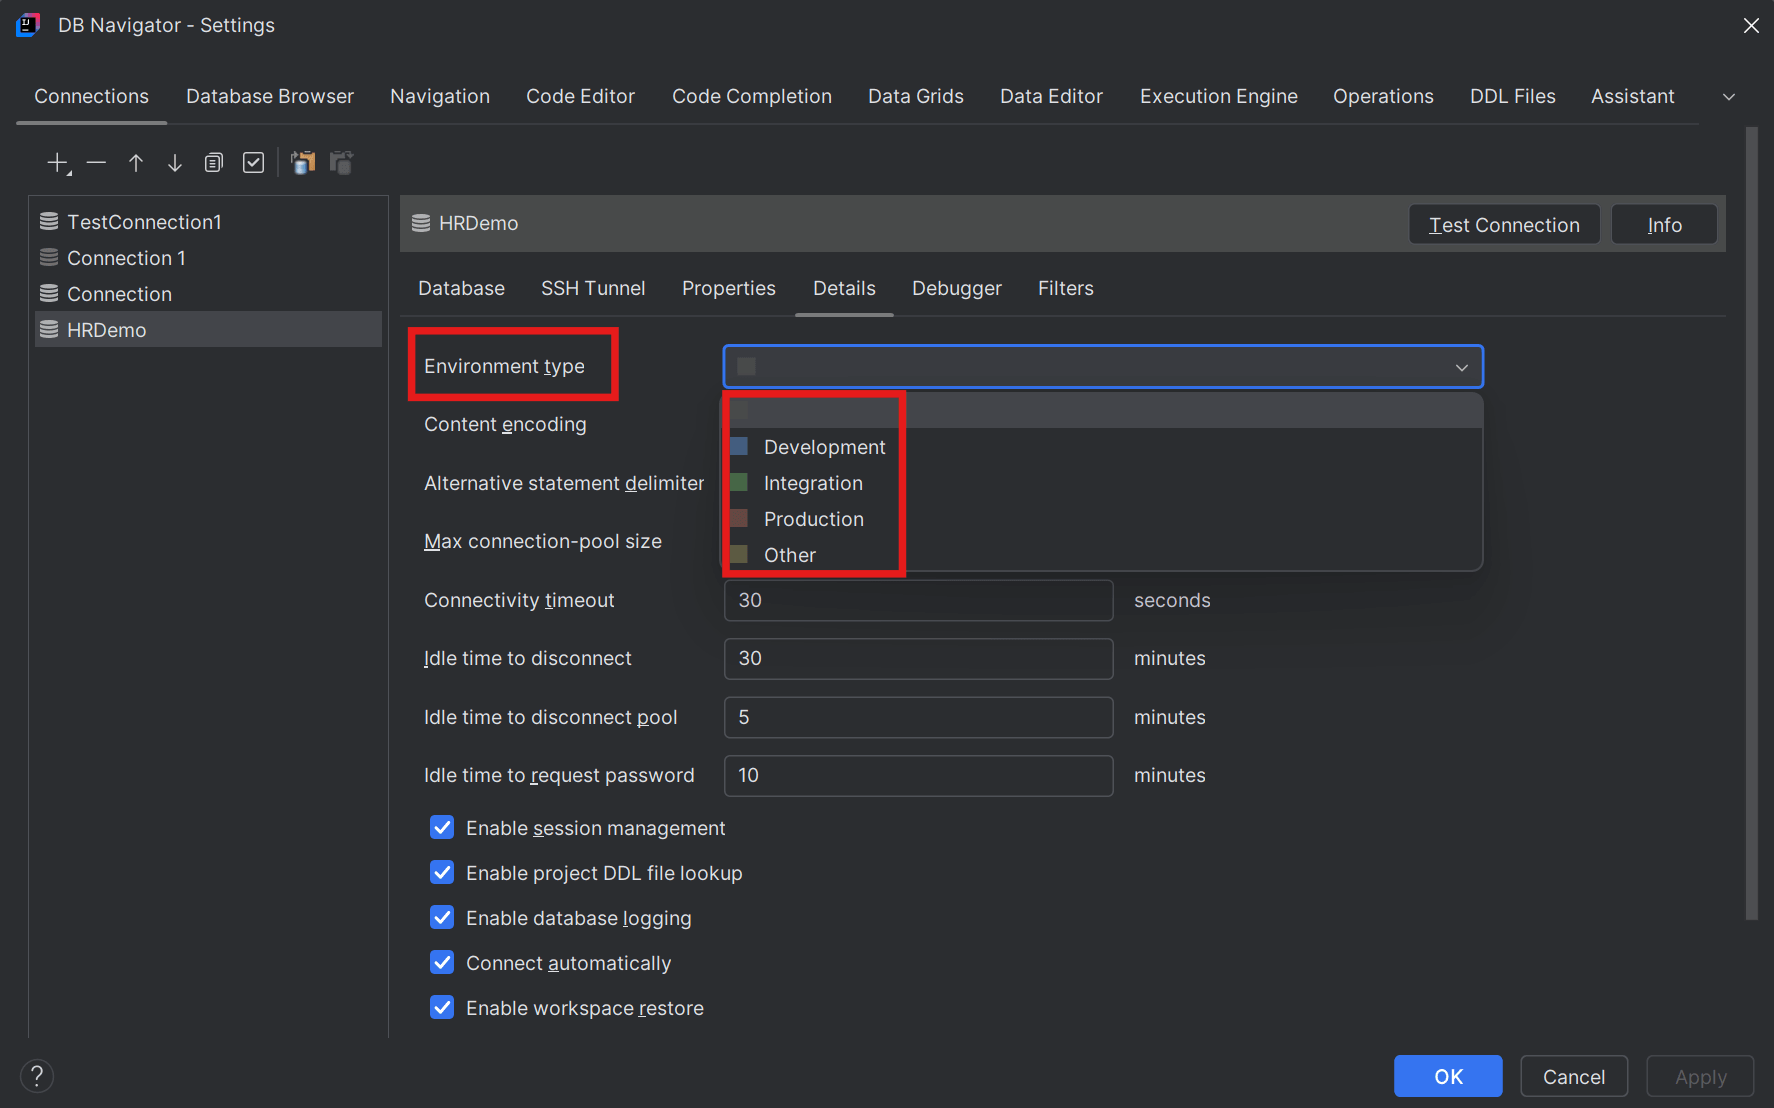Image resolution: width=1774 pixels, height=1108 pixels.
Task: Click the IntelliJ app icon in title bar
Action: coord(28,25)
